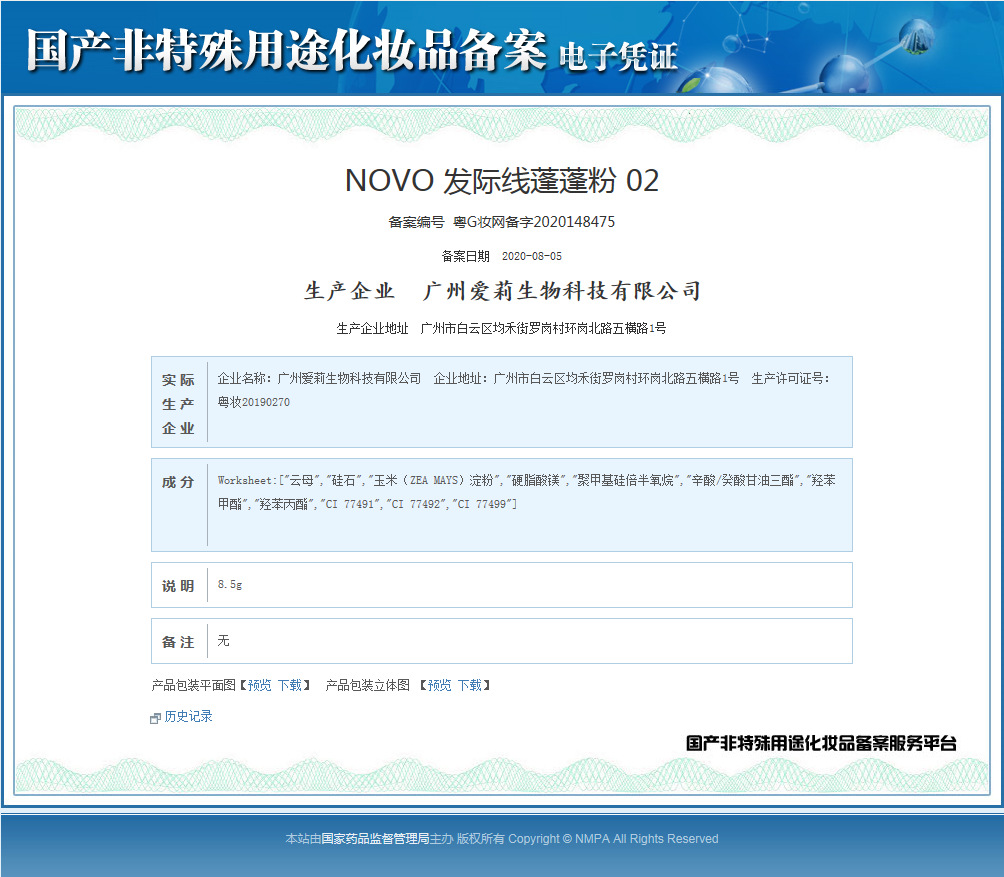This screenshot has width=1004, height=877.
Task: Preview the 产品包装立体图 image
Action: tap(439, 685)
